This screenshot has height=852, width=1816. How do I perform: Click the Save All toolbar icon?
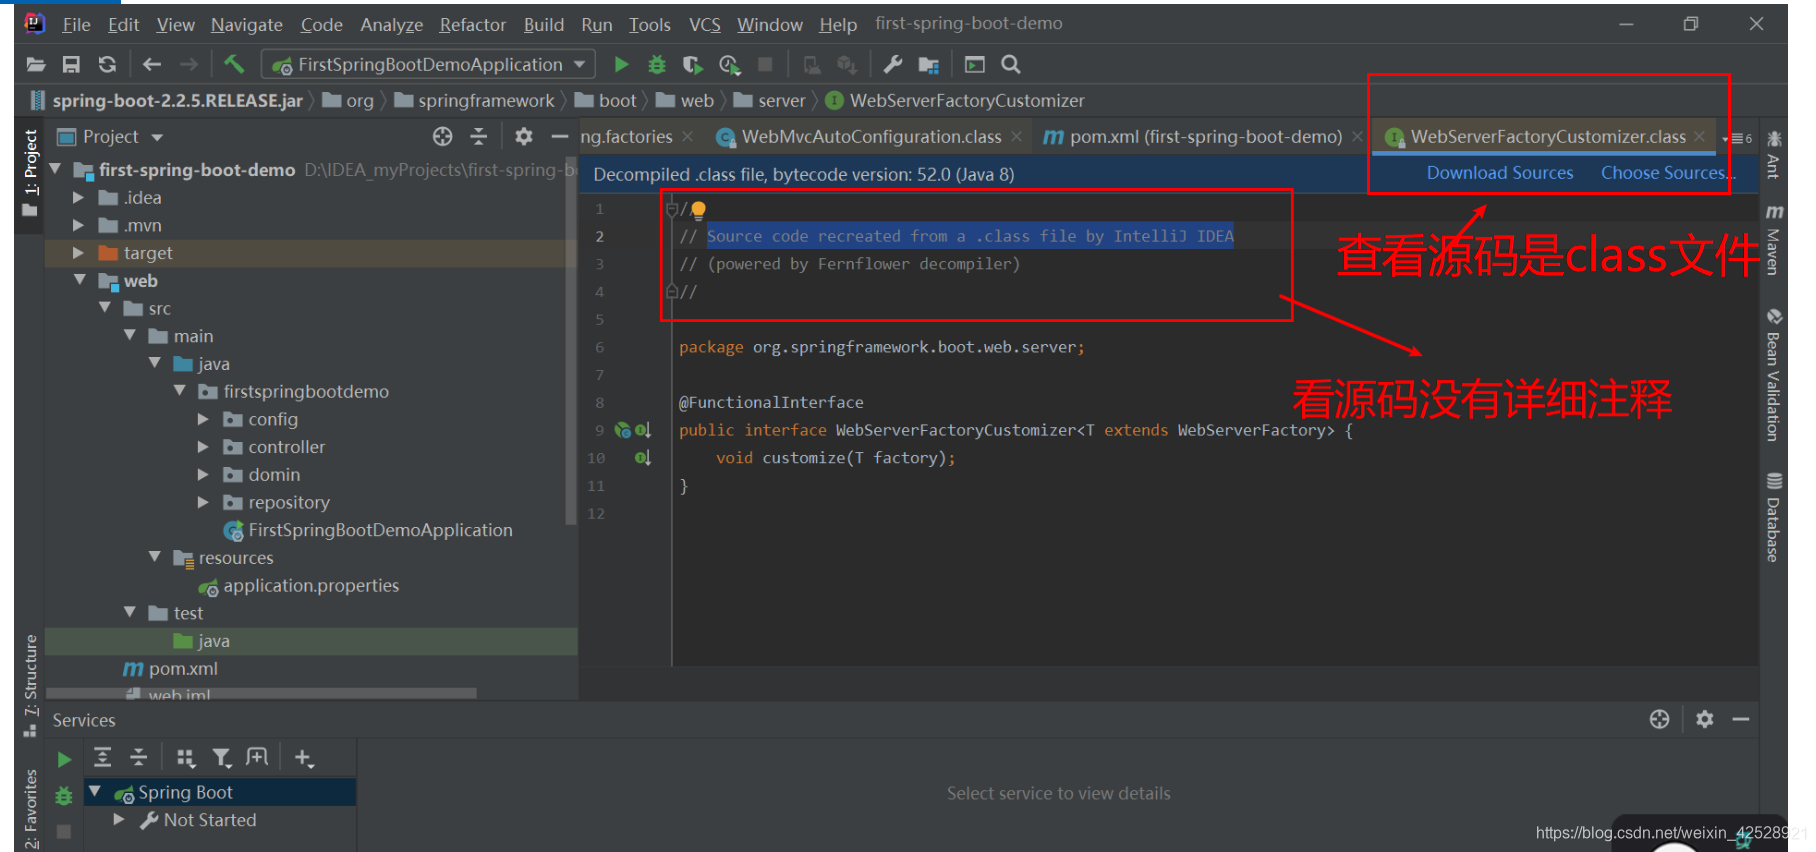pyautogui.click(x=71, y=65)
